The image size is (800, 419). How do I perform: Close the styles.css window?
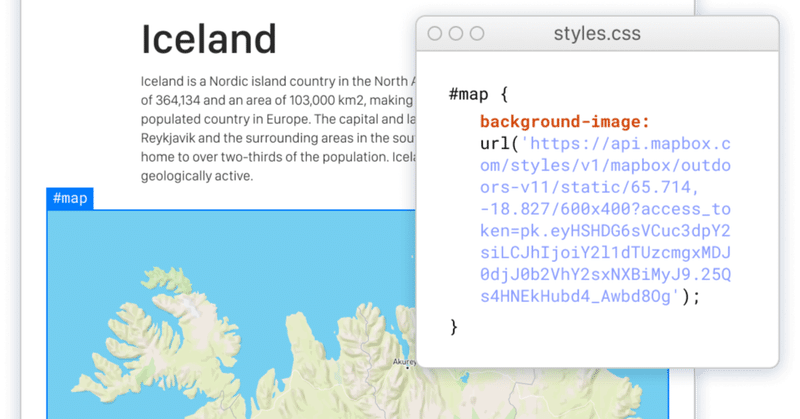(435, 34)
